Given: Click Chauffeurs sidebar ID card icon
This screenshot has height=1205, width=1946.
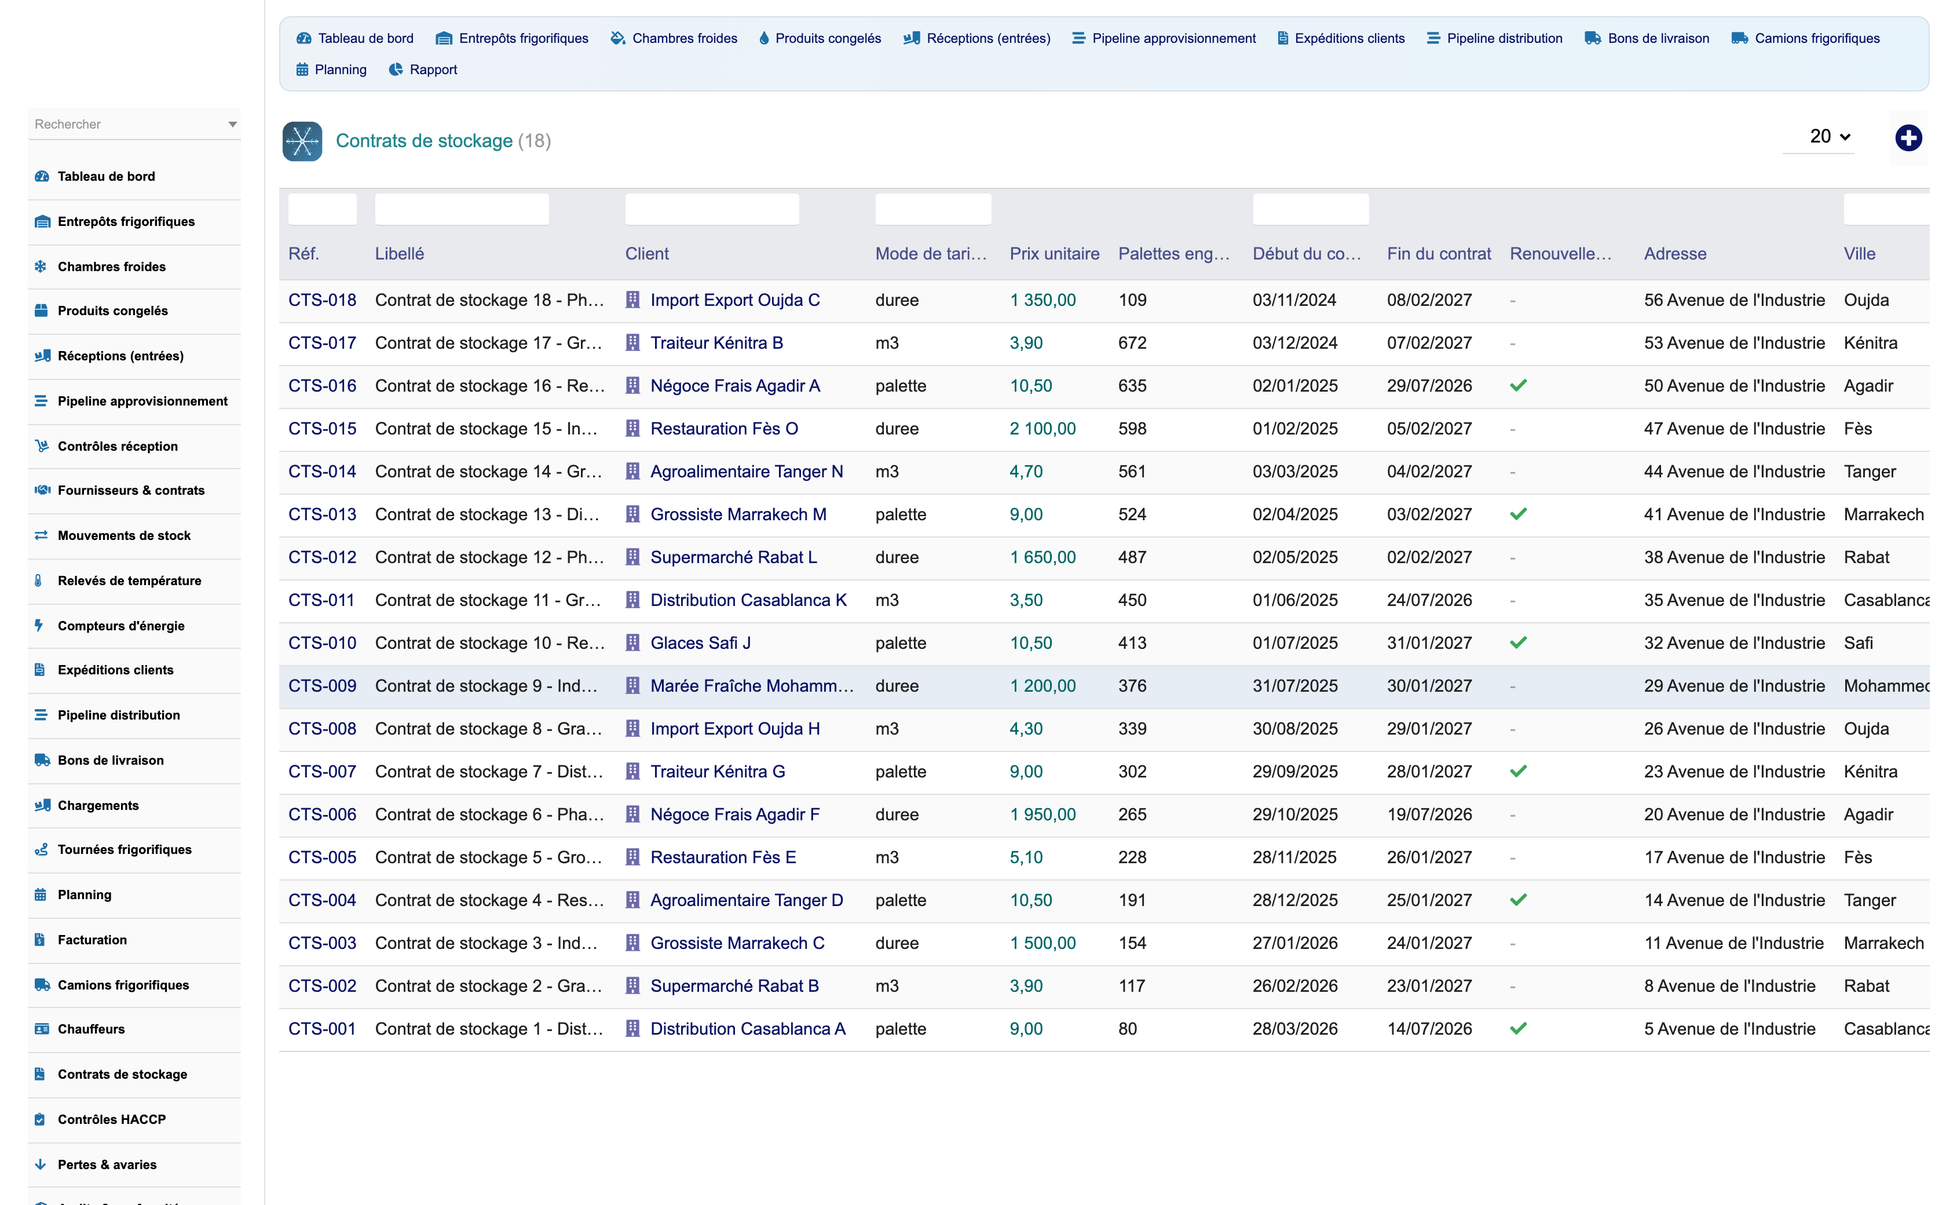Looking at the screenshot, I should coord(42,1028).
